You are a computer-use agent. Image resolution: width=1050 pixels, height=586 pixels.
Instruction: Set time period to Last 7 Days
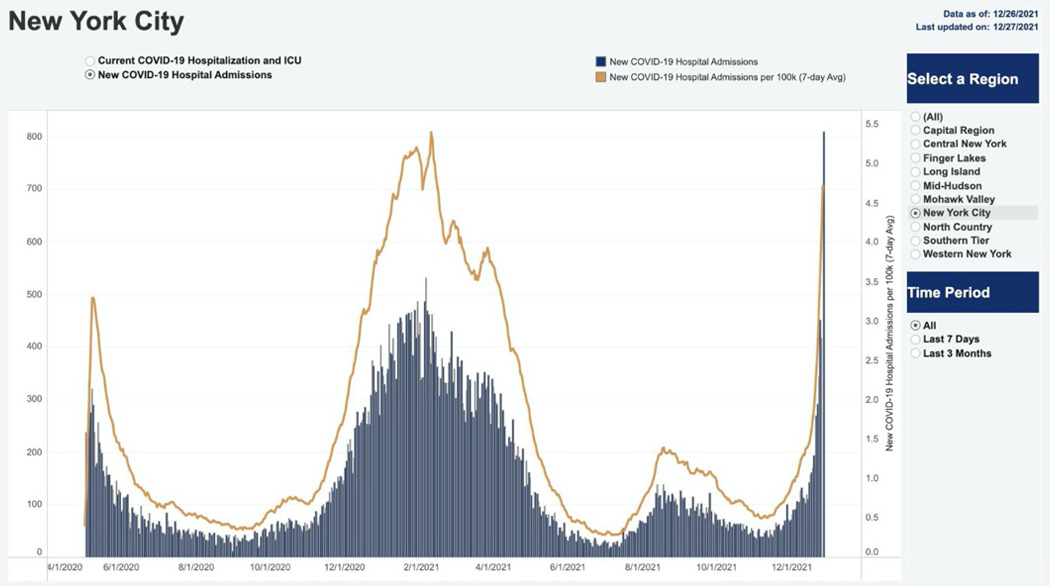(x=915, y=339)
